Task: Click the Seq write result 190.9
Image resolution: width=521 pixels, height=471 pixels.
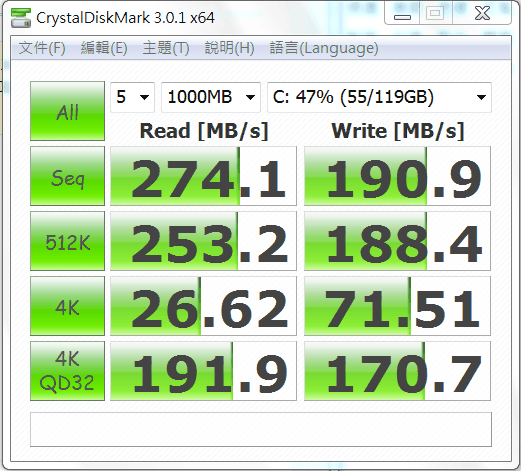Action: point(397,176)
